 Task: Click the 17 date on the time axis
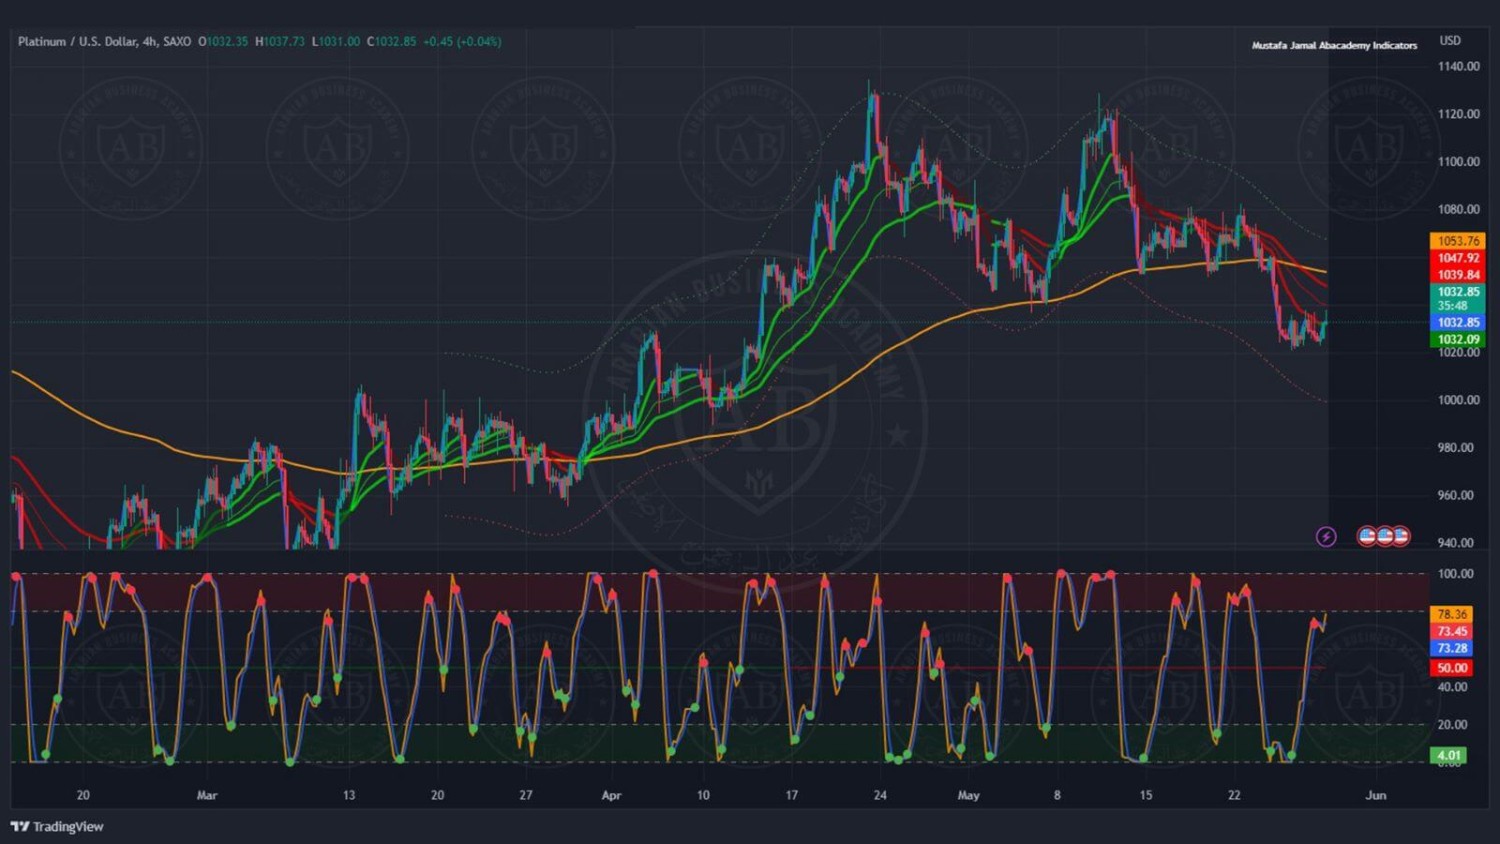[x=791, y=796]
